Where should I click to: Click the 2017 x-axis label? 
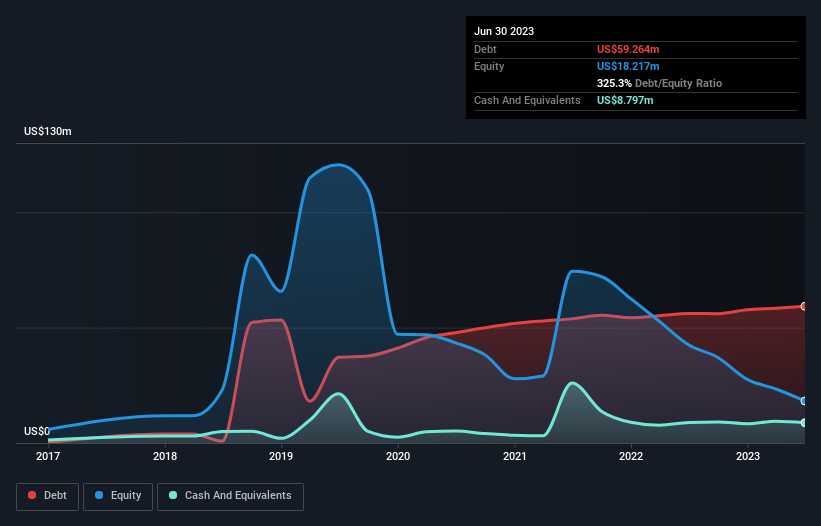(48, 456)
